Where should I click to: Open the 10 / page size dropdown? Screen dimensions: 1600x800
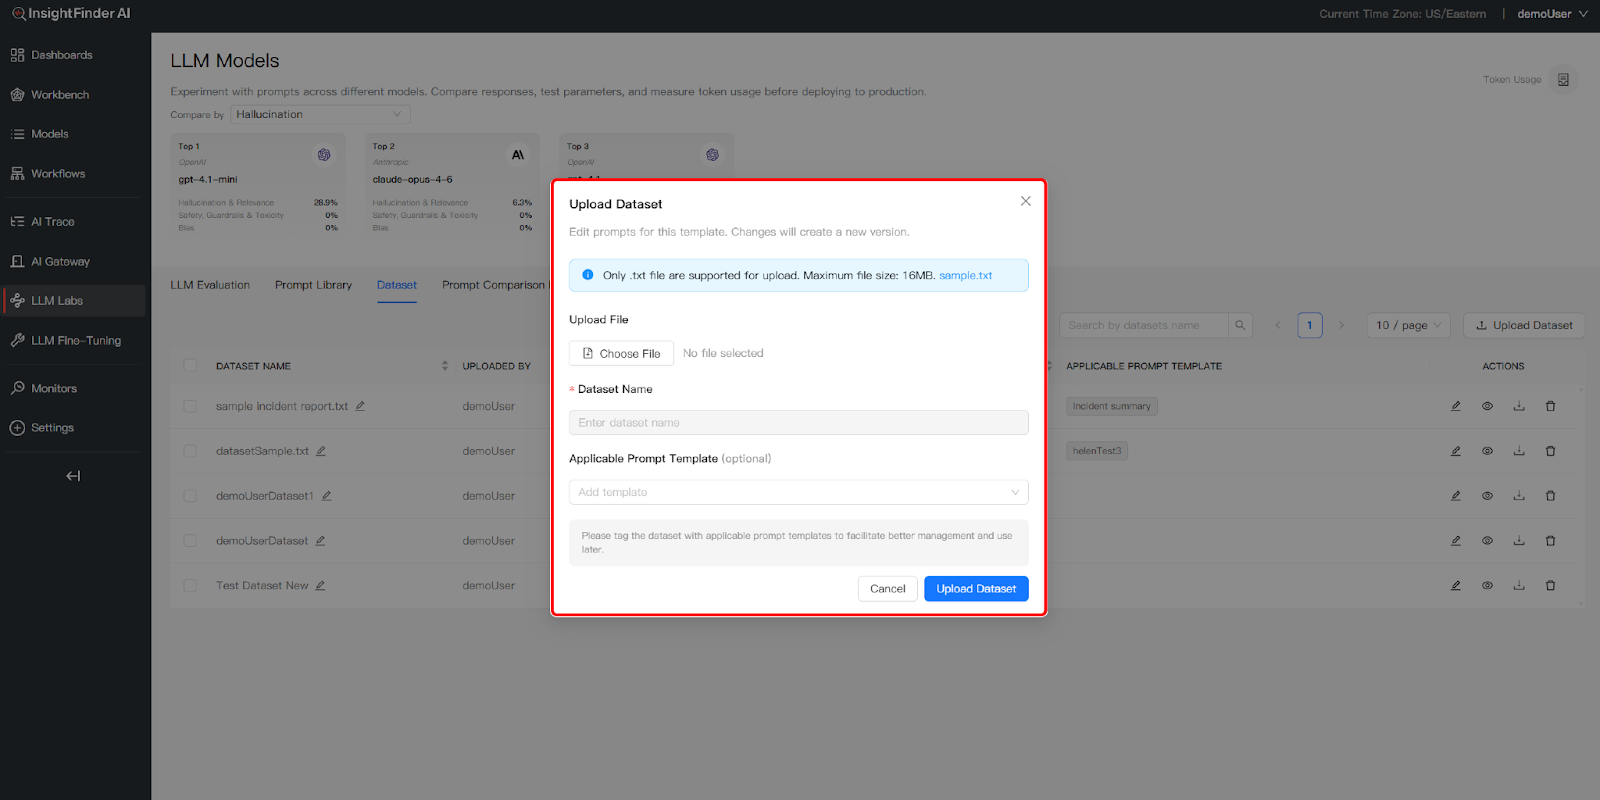coord(1408,325)
